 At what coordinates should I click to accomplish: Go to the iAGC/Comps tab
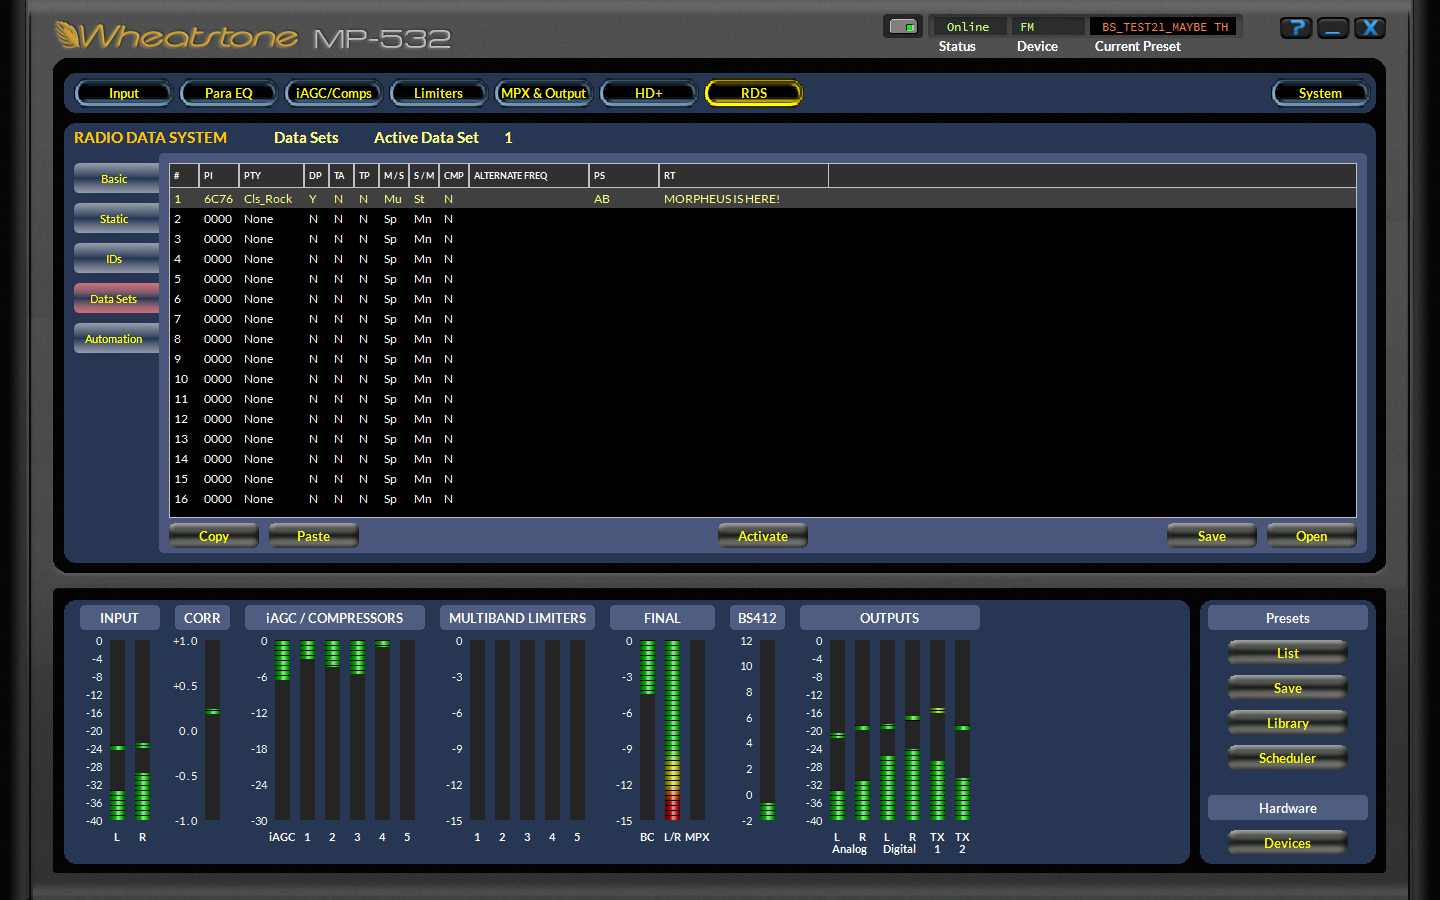(334, 93)
